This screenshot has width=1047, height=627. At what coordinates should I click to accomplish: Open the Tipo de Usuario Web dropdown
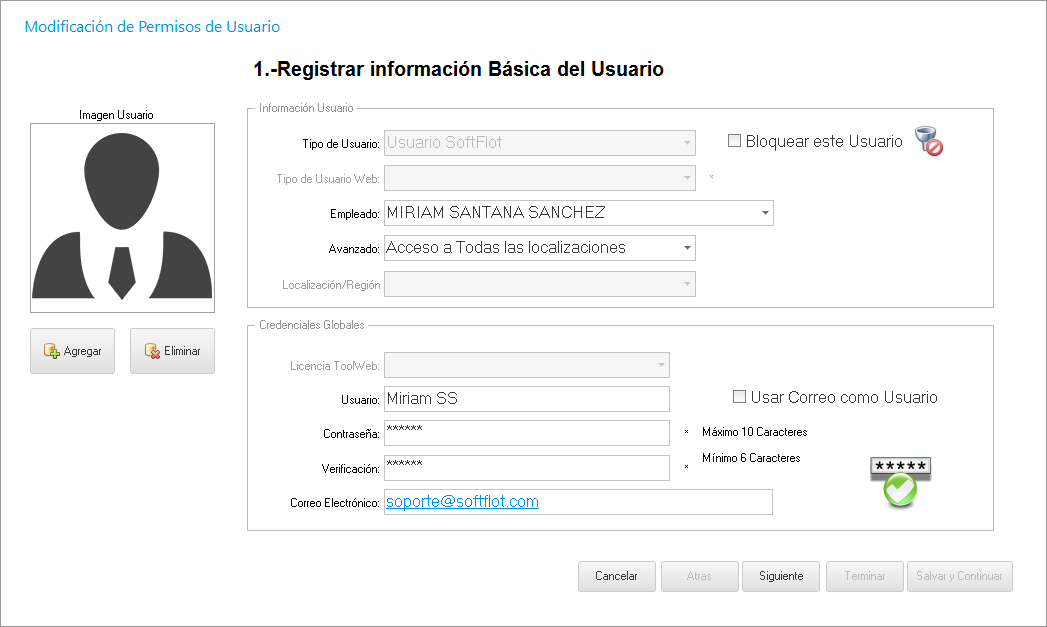687,179
